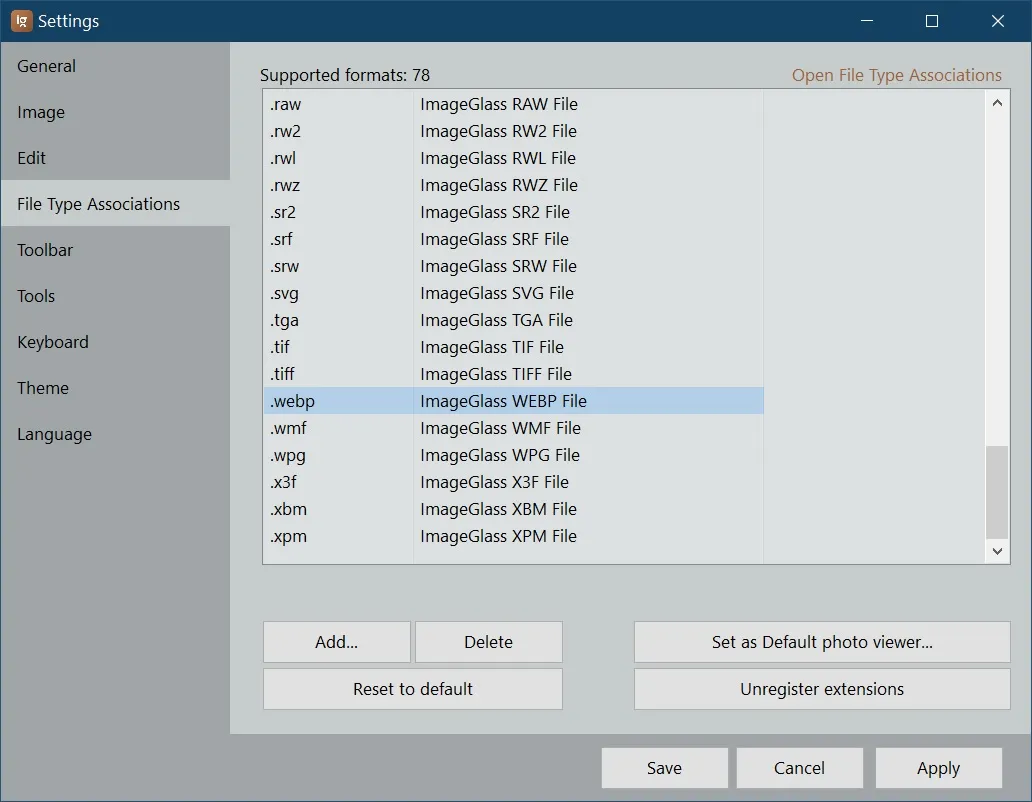
Task: Click Reset to default button
Action: coord(413,689)
